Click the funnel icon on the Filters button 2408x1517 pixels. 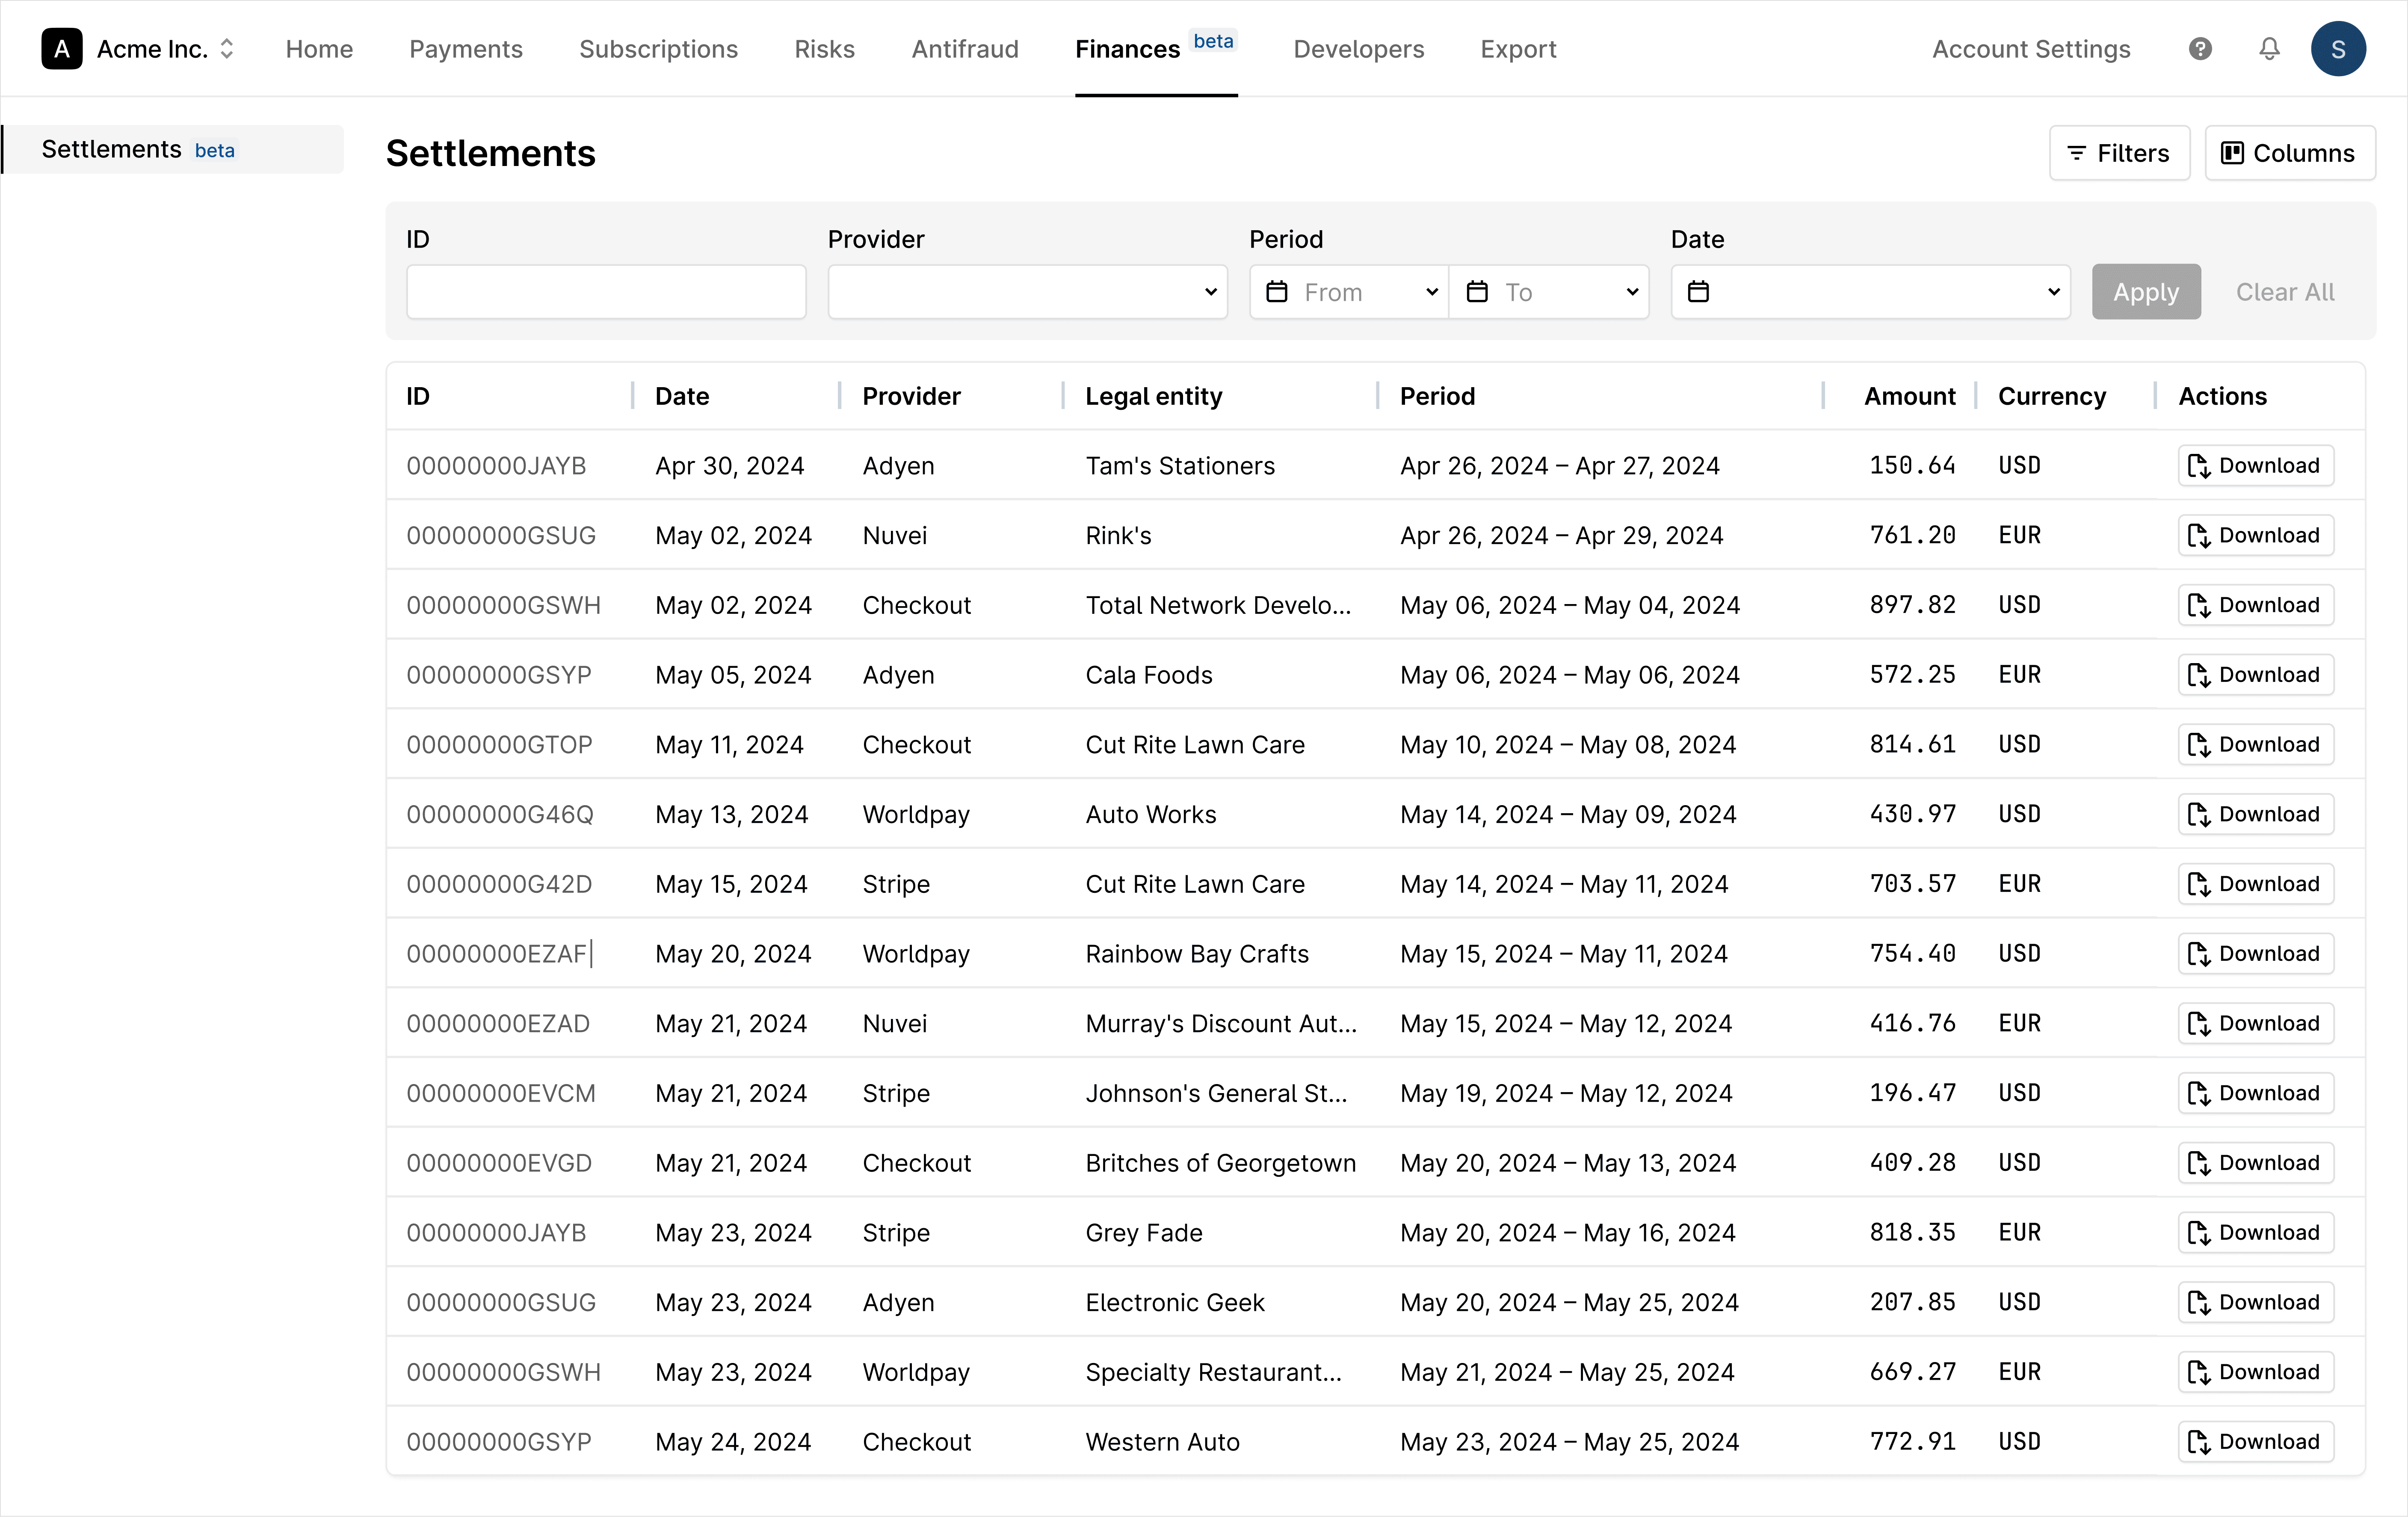point(2077,152)
